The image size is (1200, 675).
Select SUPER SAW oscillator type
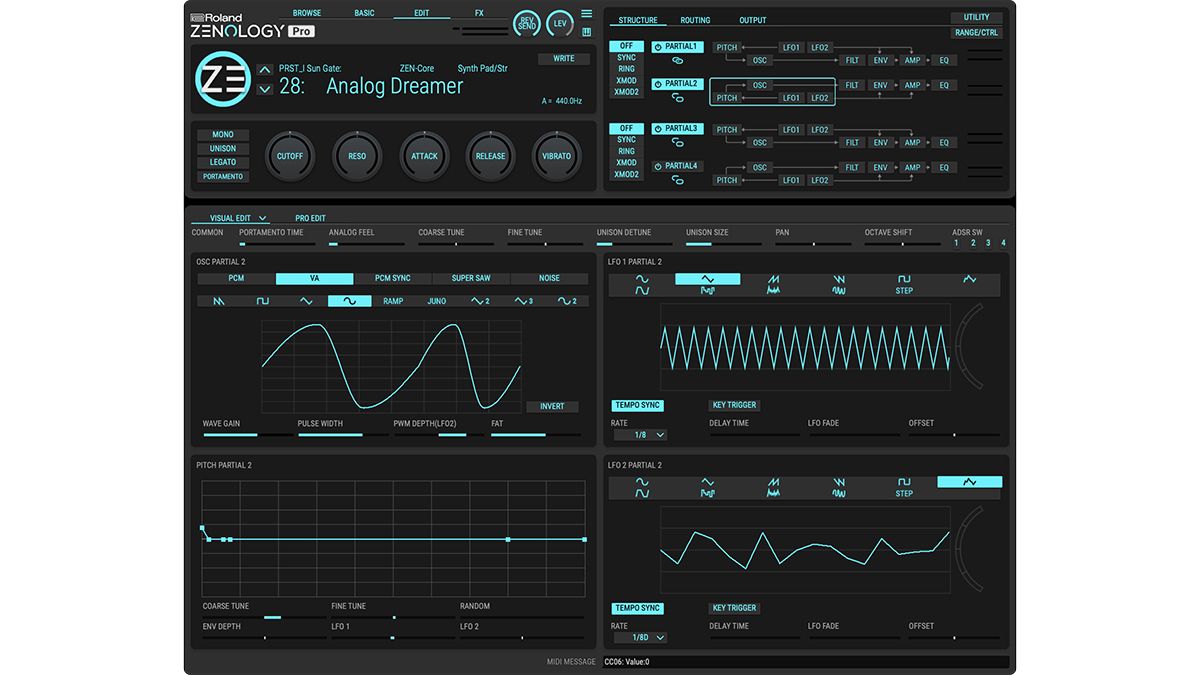click(471, 278)
